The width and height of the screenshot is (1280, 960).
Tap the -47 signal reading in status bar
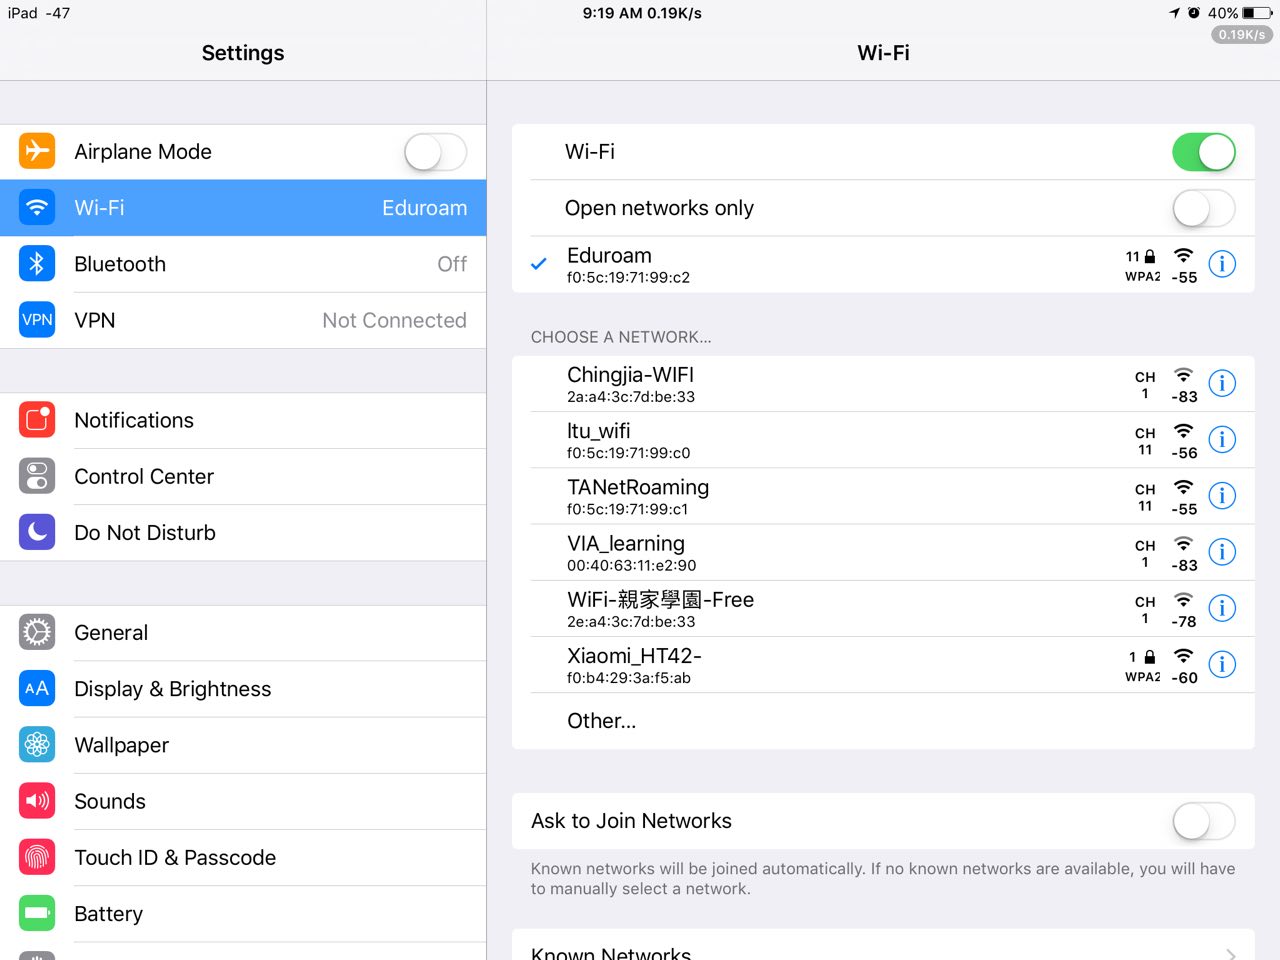pos(58,13)
